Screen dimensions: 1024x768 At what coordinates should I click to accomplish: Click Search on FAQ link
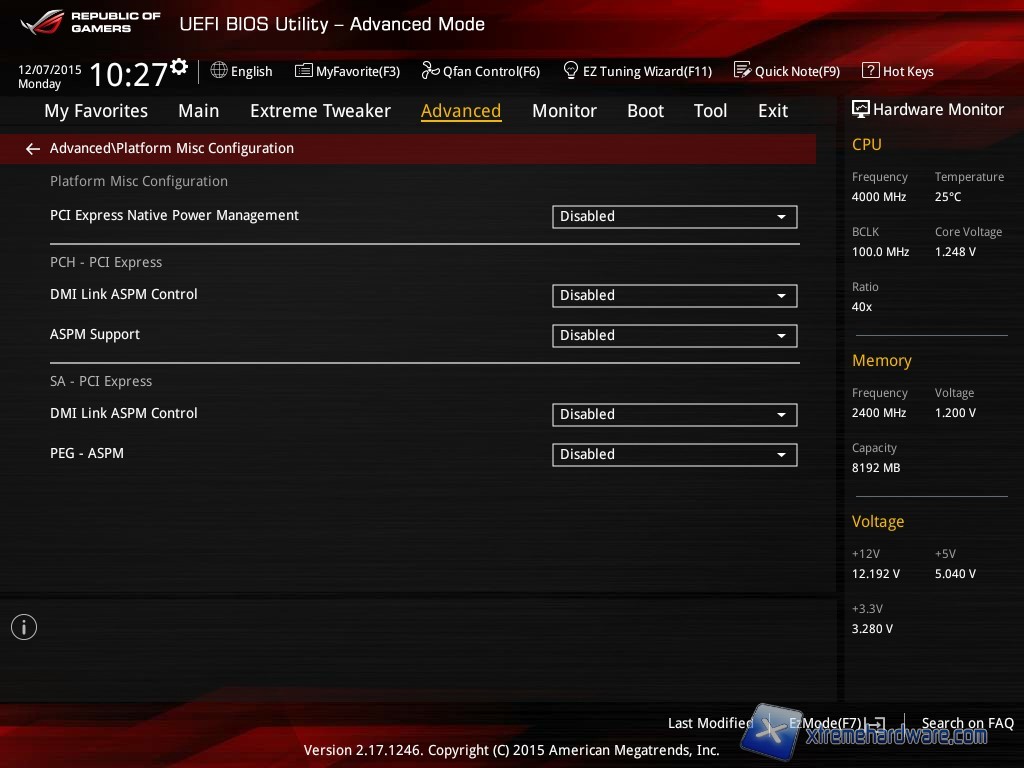(967, 723)
